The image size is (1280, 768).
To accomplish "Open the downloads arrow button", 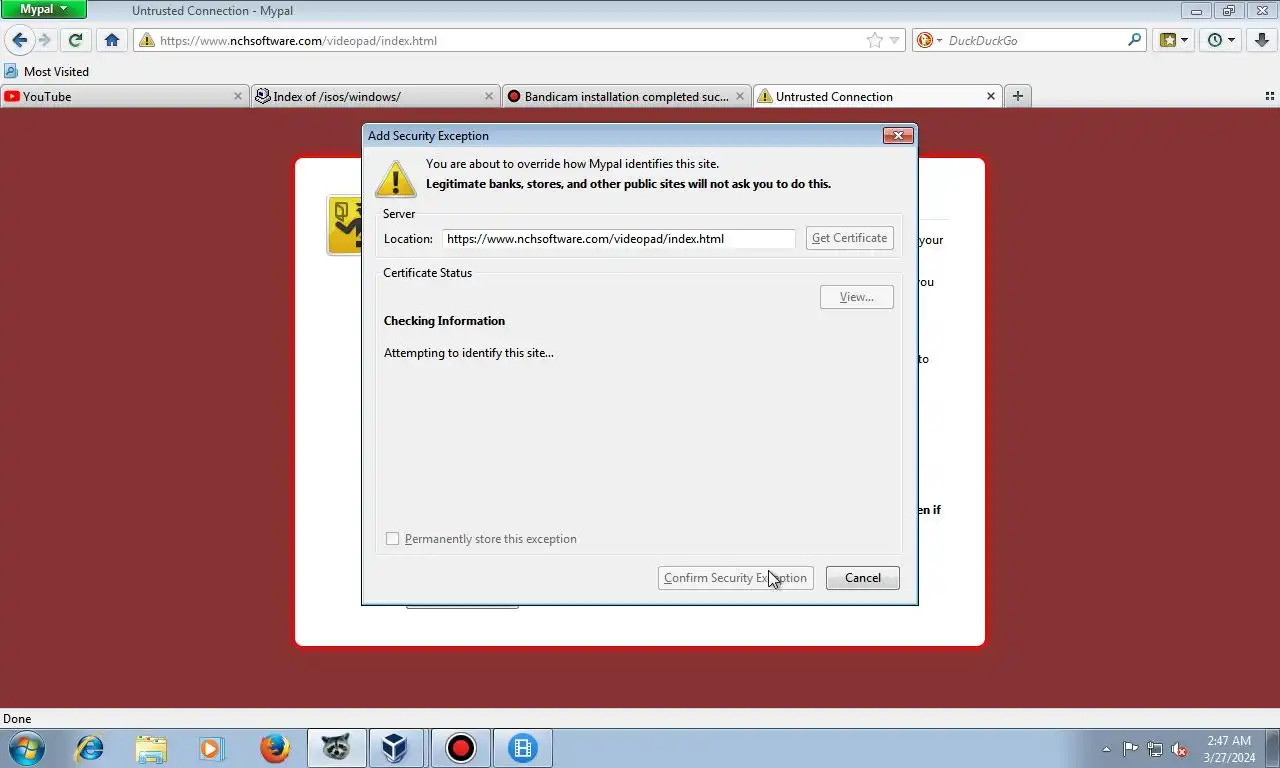I will point(1262,40).
